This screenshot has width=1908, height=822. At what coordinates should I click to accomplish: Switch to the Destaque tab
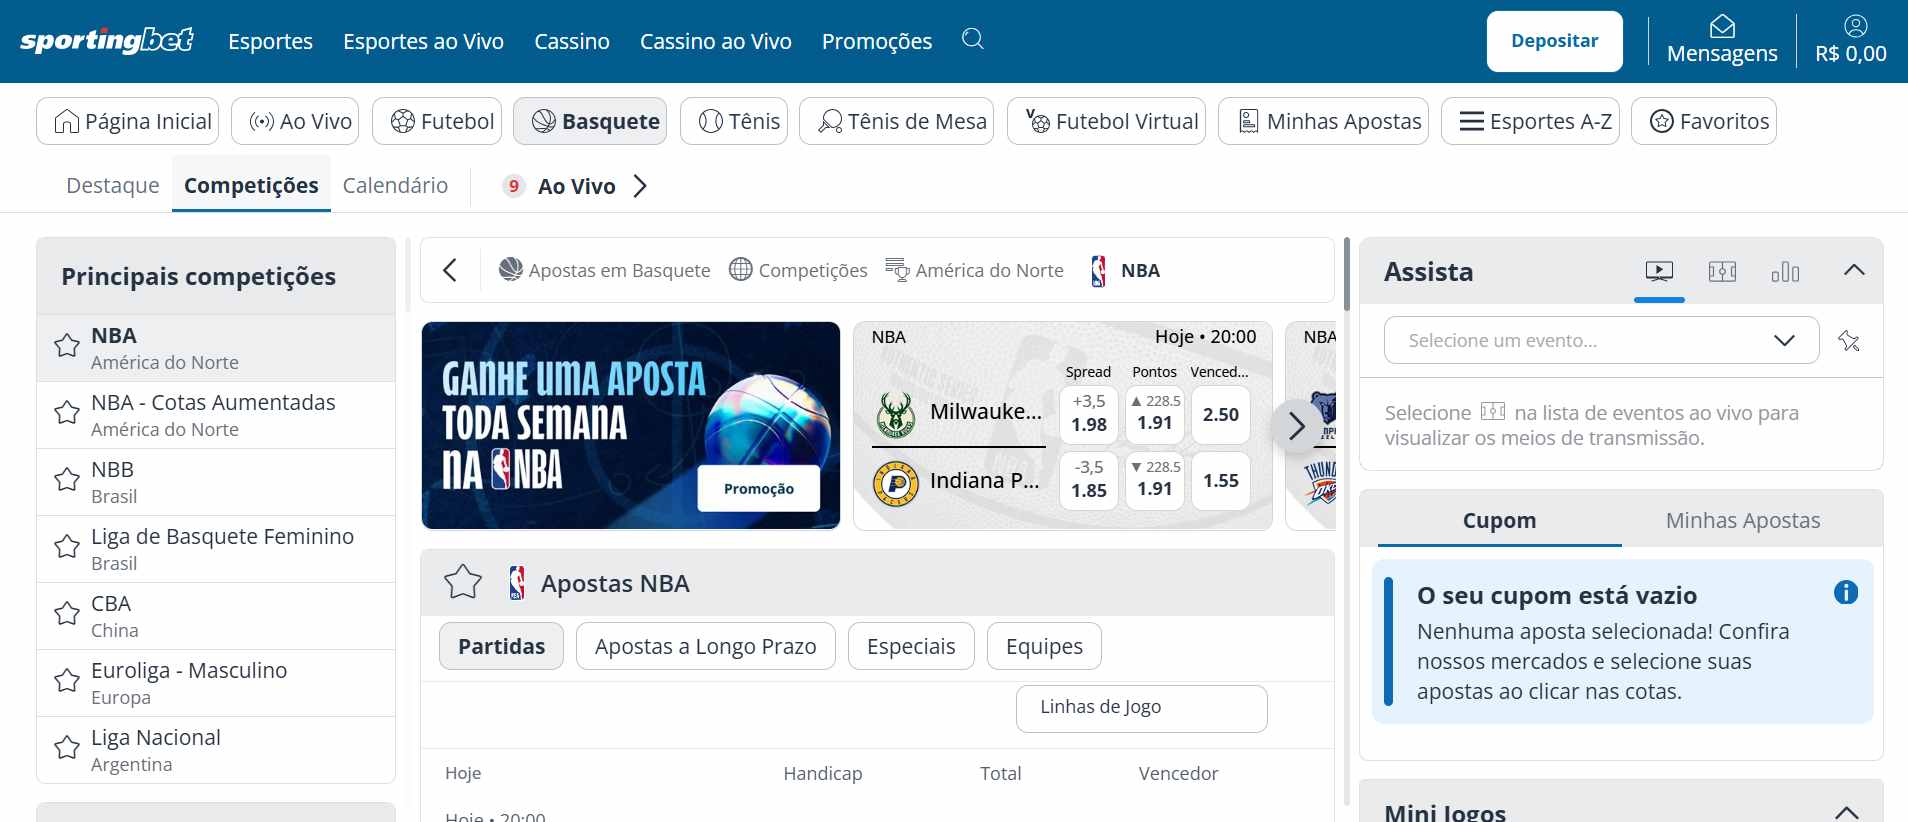pyautogui.click(x=113, y=185)
